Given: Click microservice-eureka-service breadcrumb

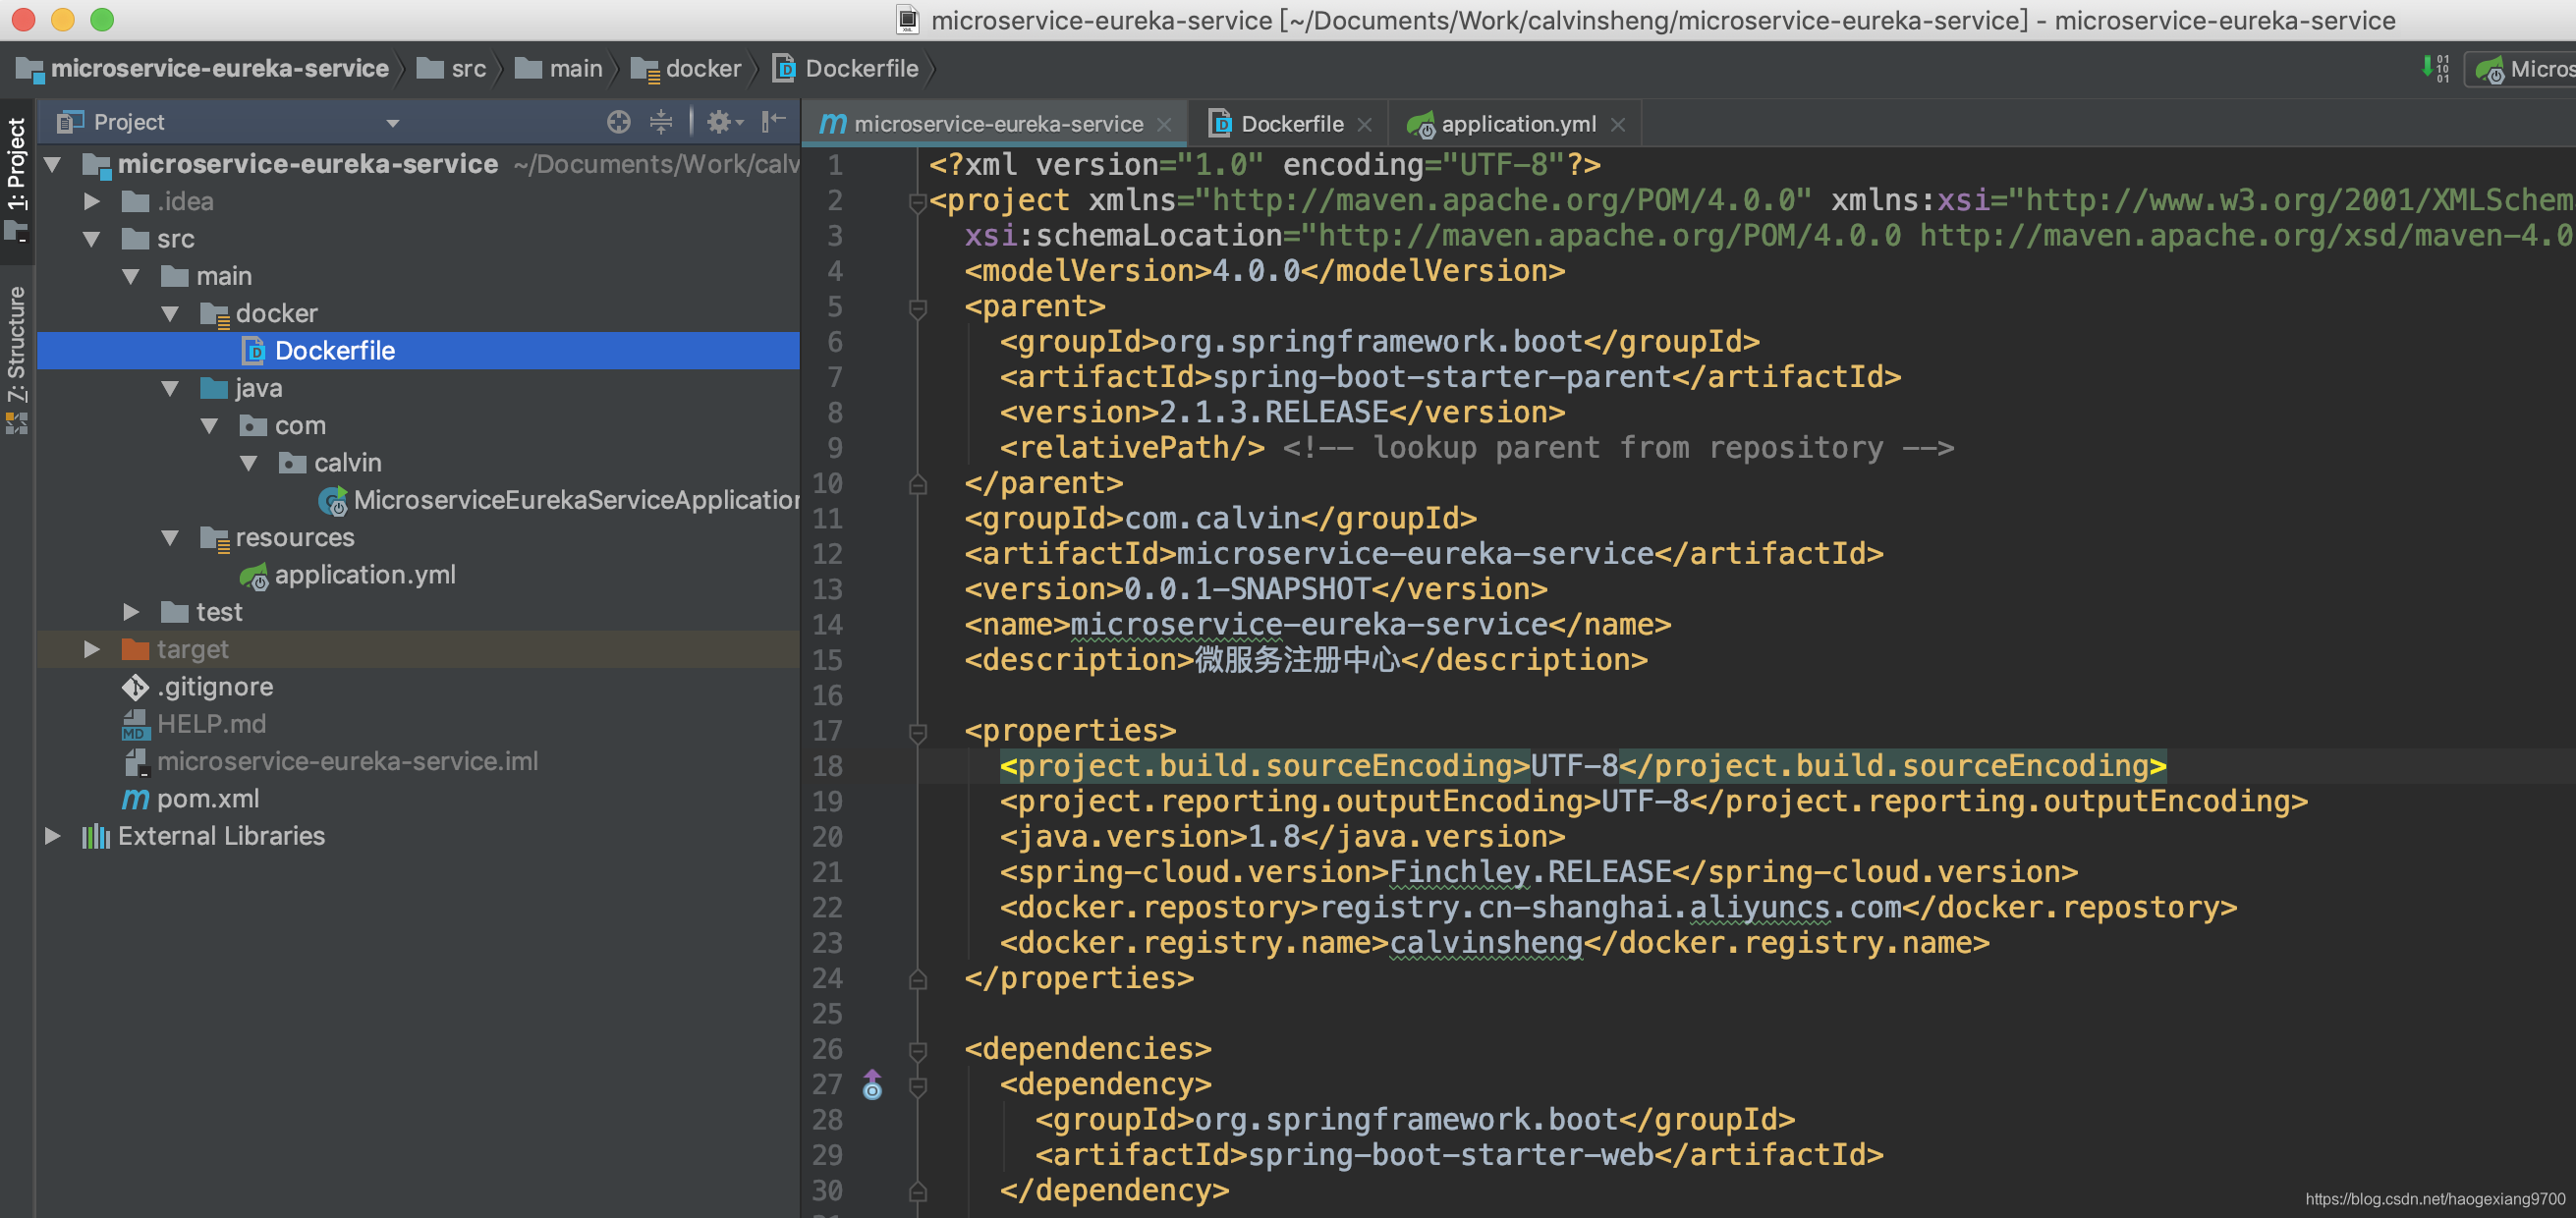Looking at the screenshot, I should point(203,68).
